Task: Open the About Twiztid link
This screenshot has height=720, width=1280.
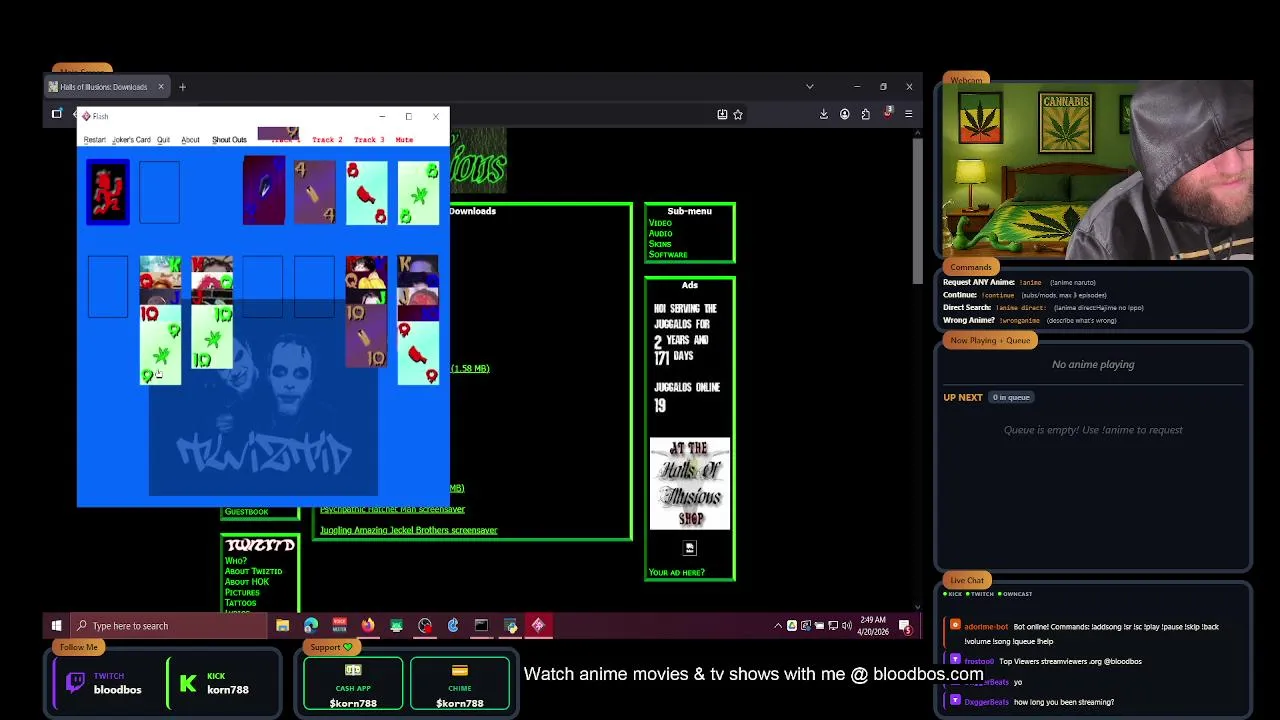Action: pos(253,571)
